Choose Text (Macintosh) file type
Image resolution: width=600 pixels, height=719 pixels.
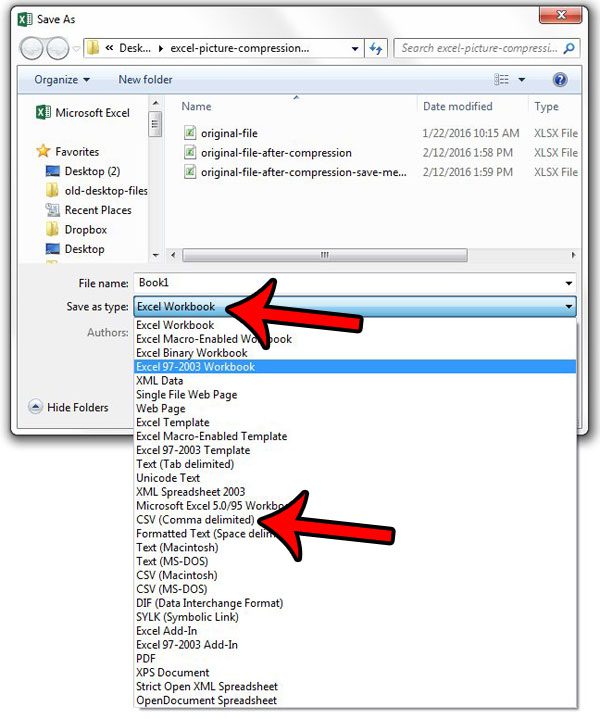356,548
